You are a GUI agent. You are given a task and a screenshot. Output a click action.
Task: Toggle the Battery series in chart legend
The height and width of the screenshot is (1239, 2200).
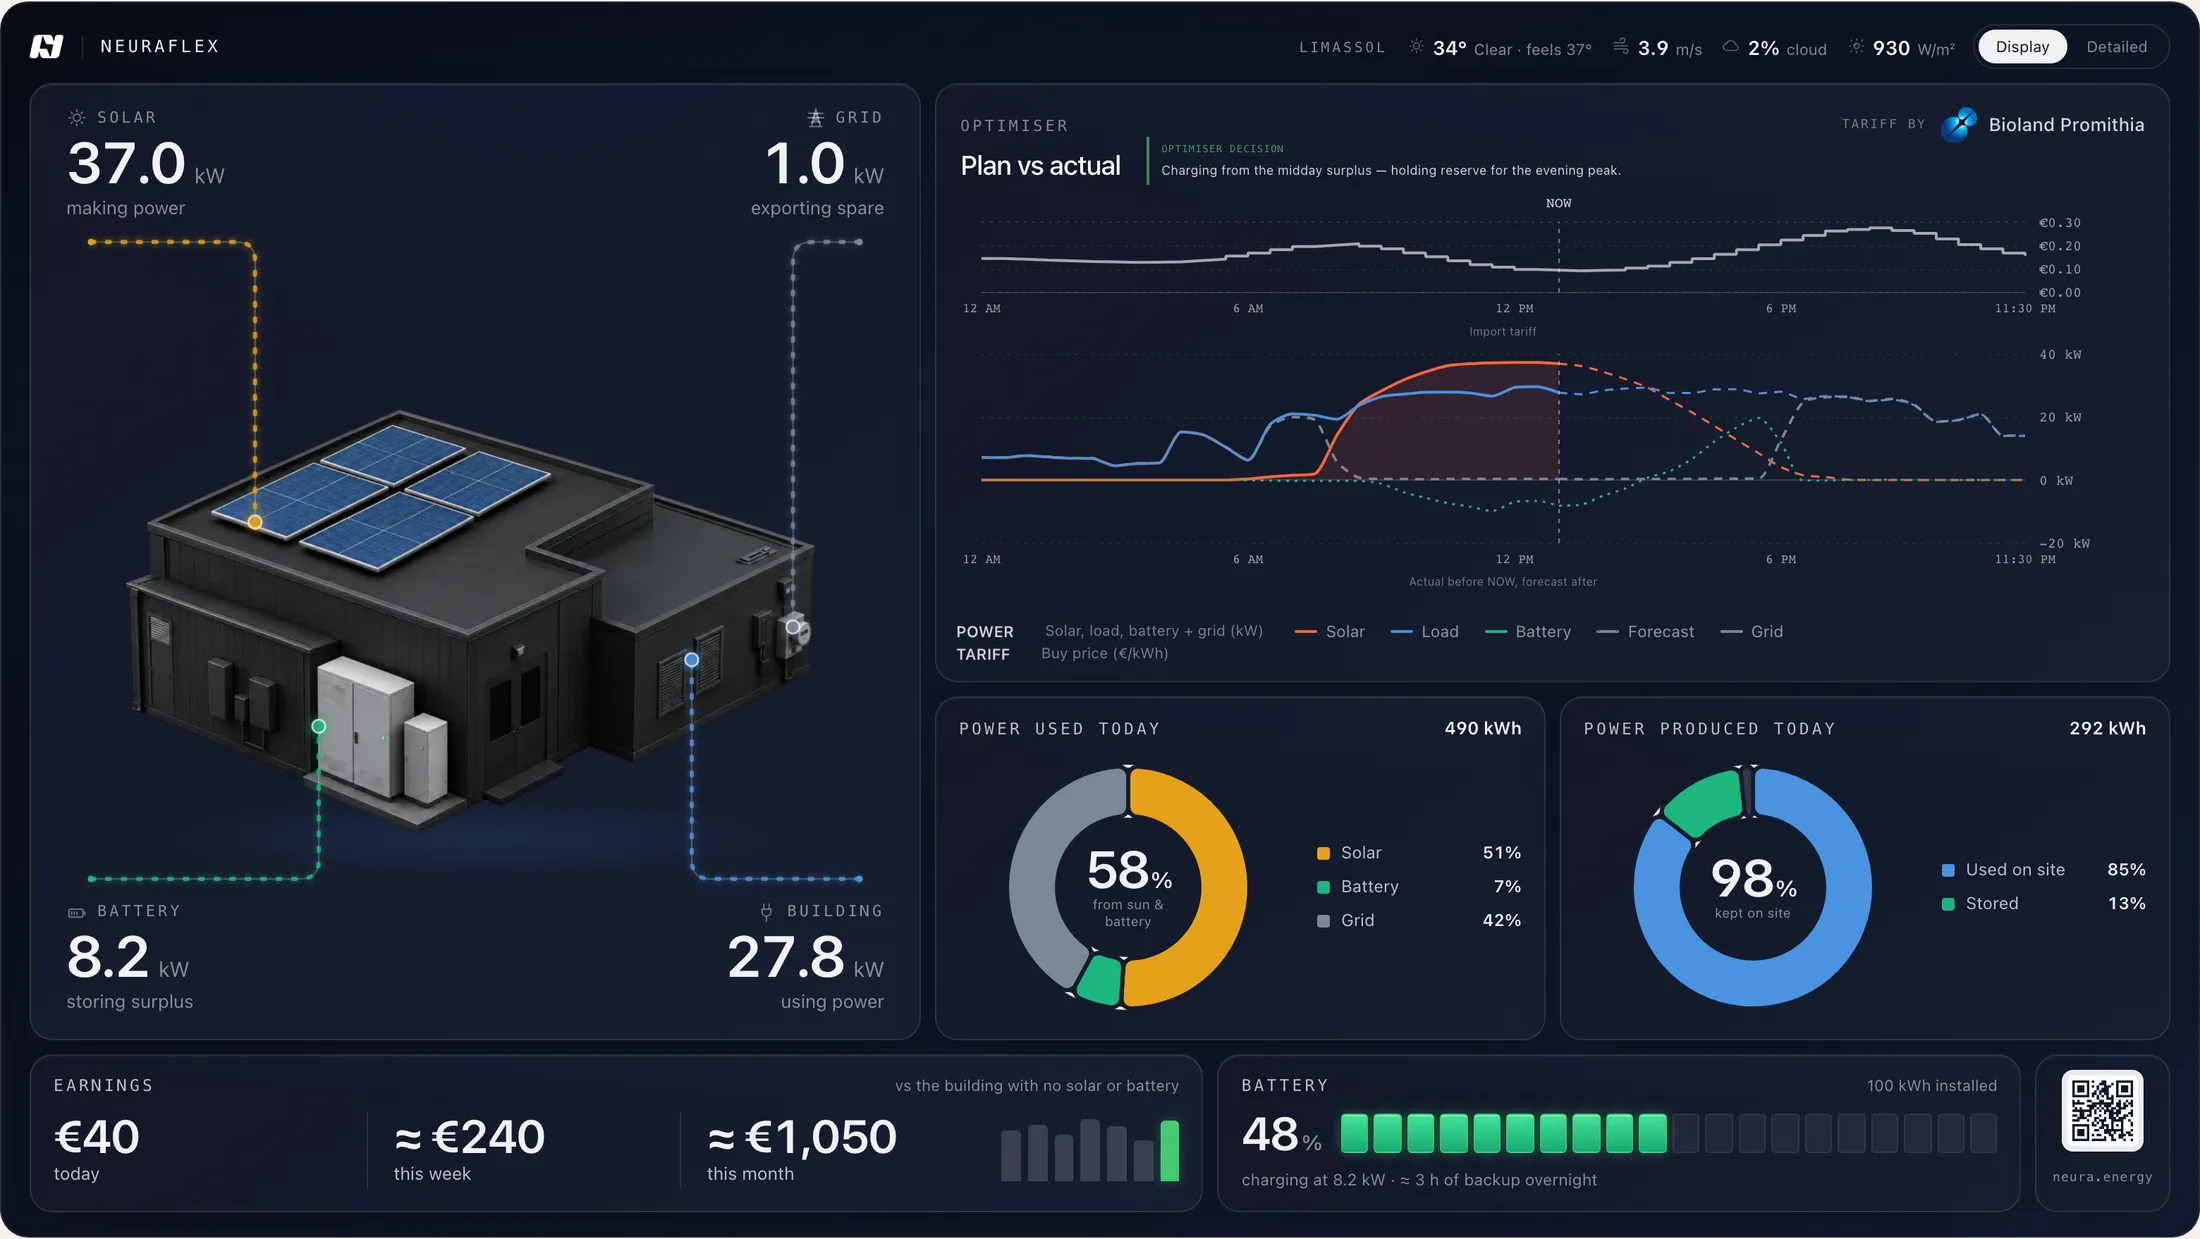tap(1528, 632)
